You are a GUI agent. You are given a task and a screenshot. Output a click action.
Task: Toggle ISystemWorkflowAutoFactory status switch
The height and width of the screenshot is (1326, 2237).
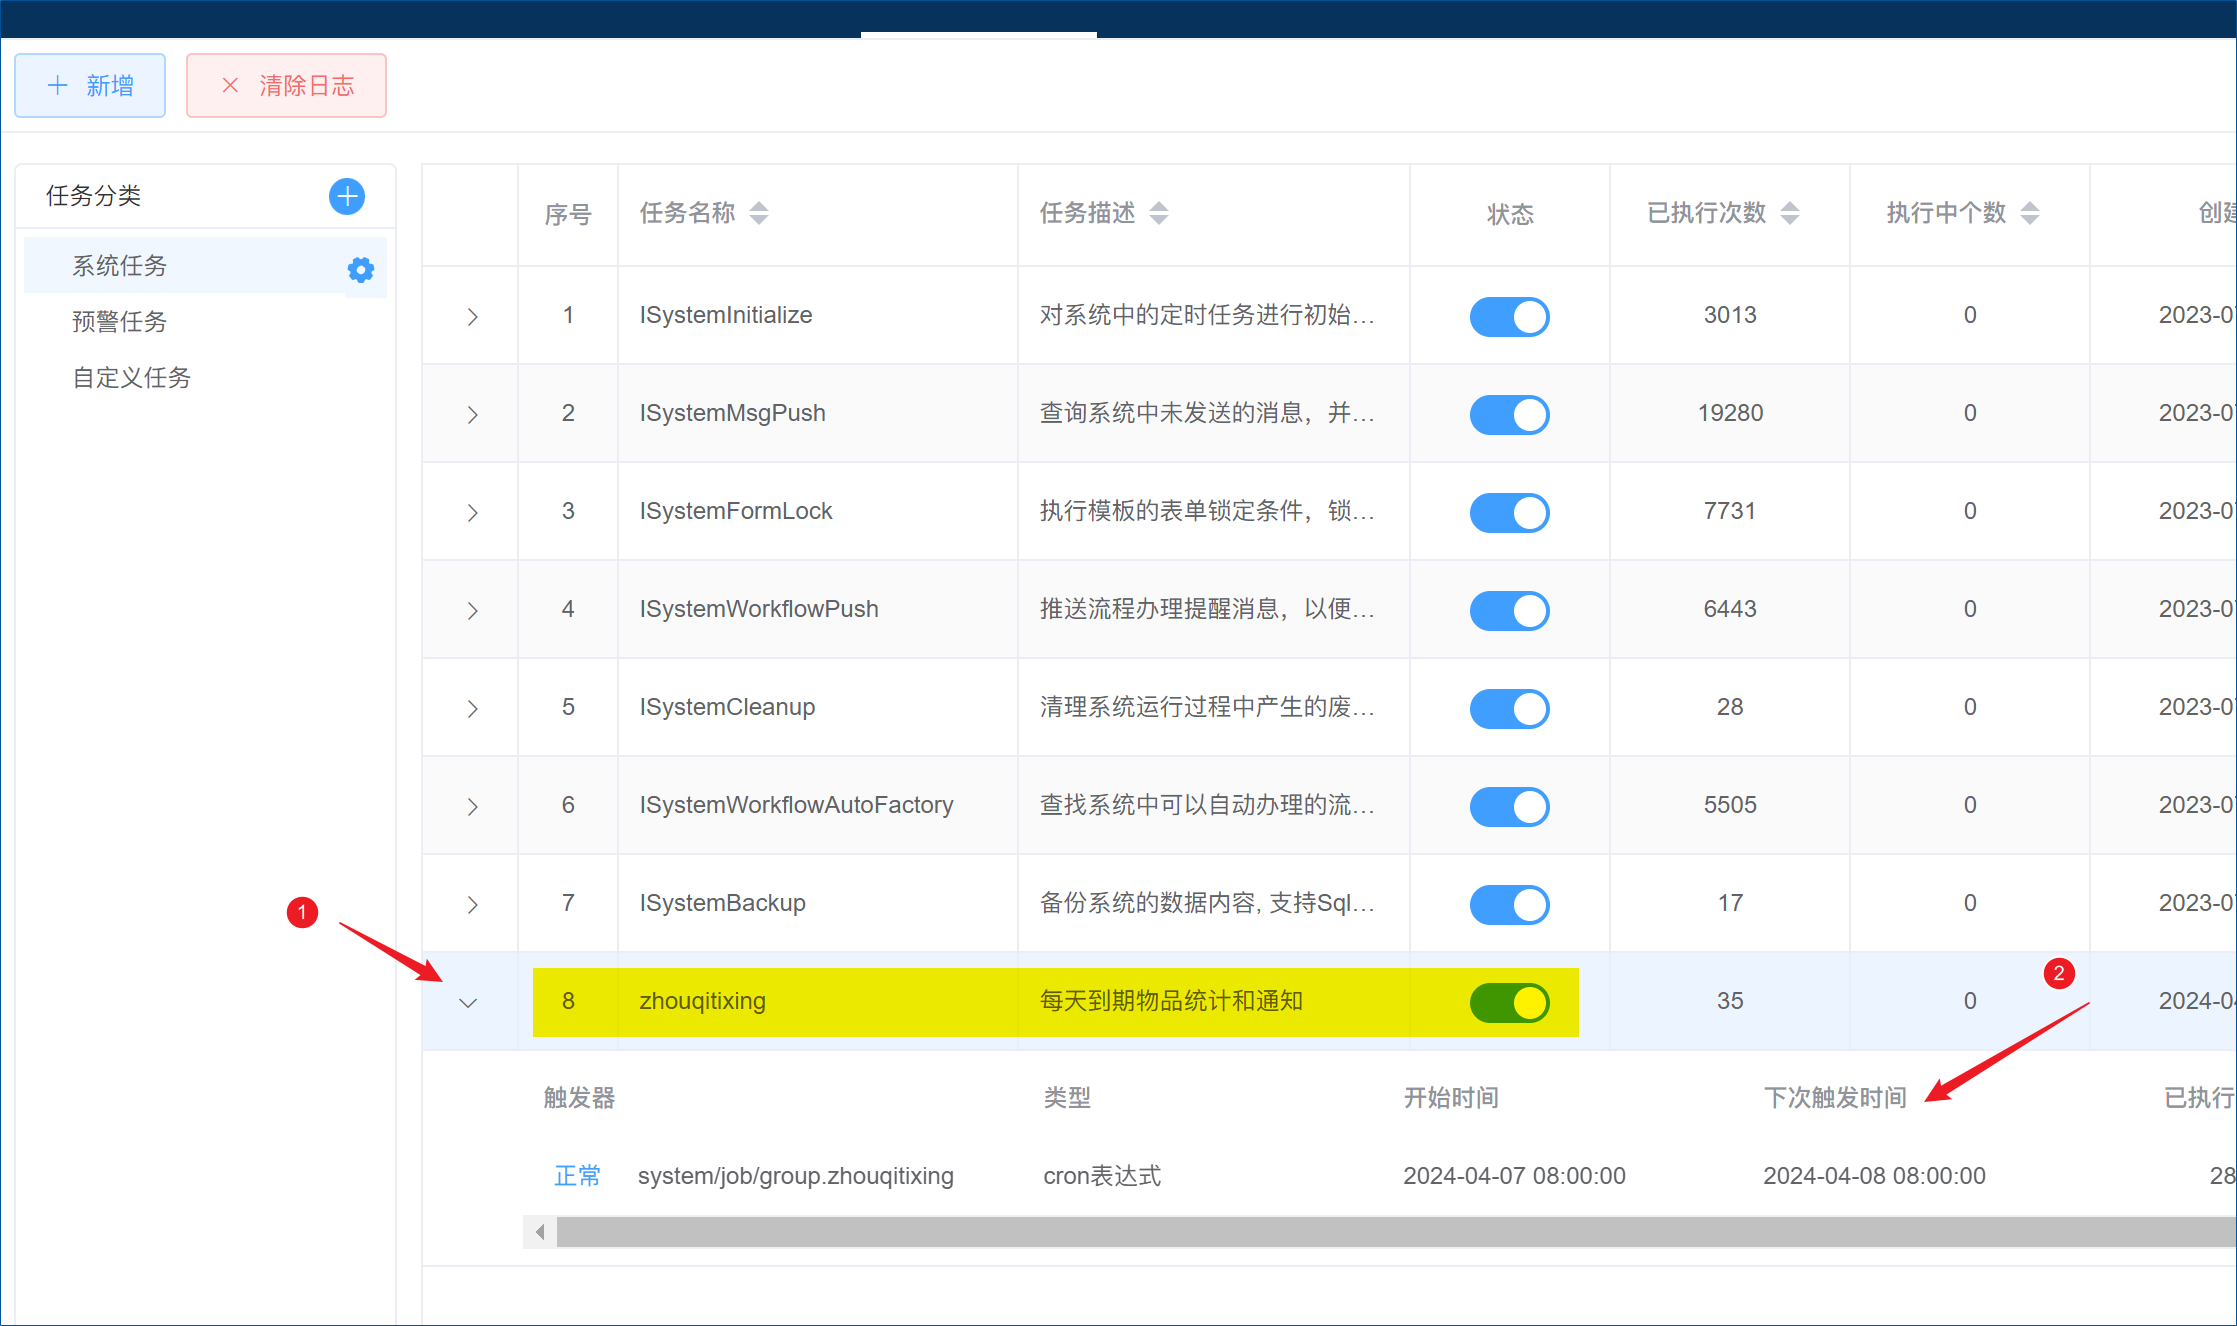(x=1509, y=806)
